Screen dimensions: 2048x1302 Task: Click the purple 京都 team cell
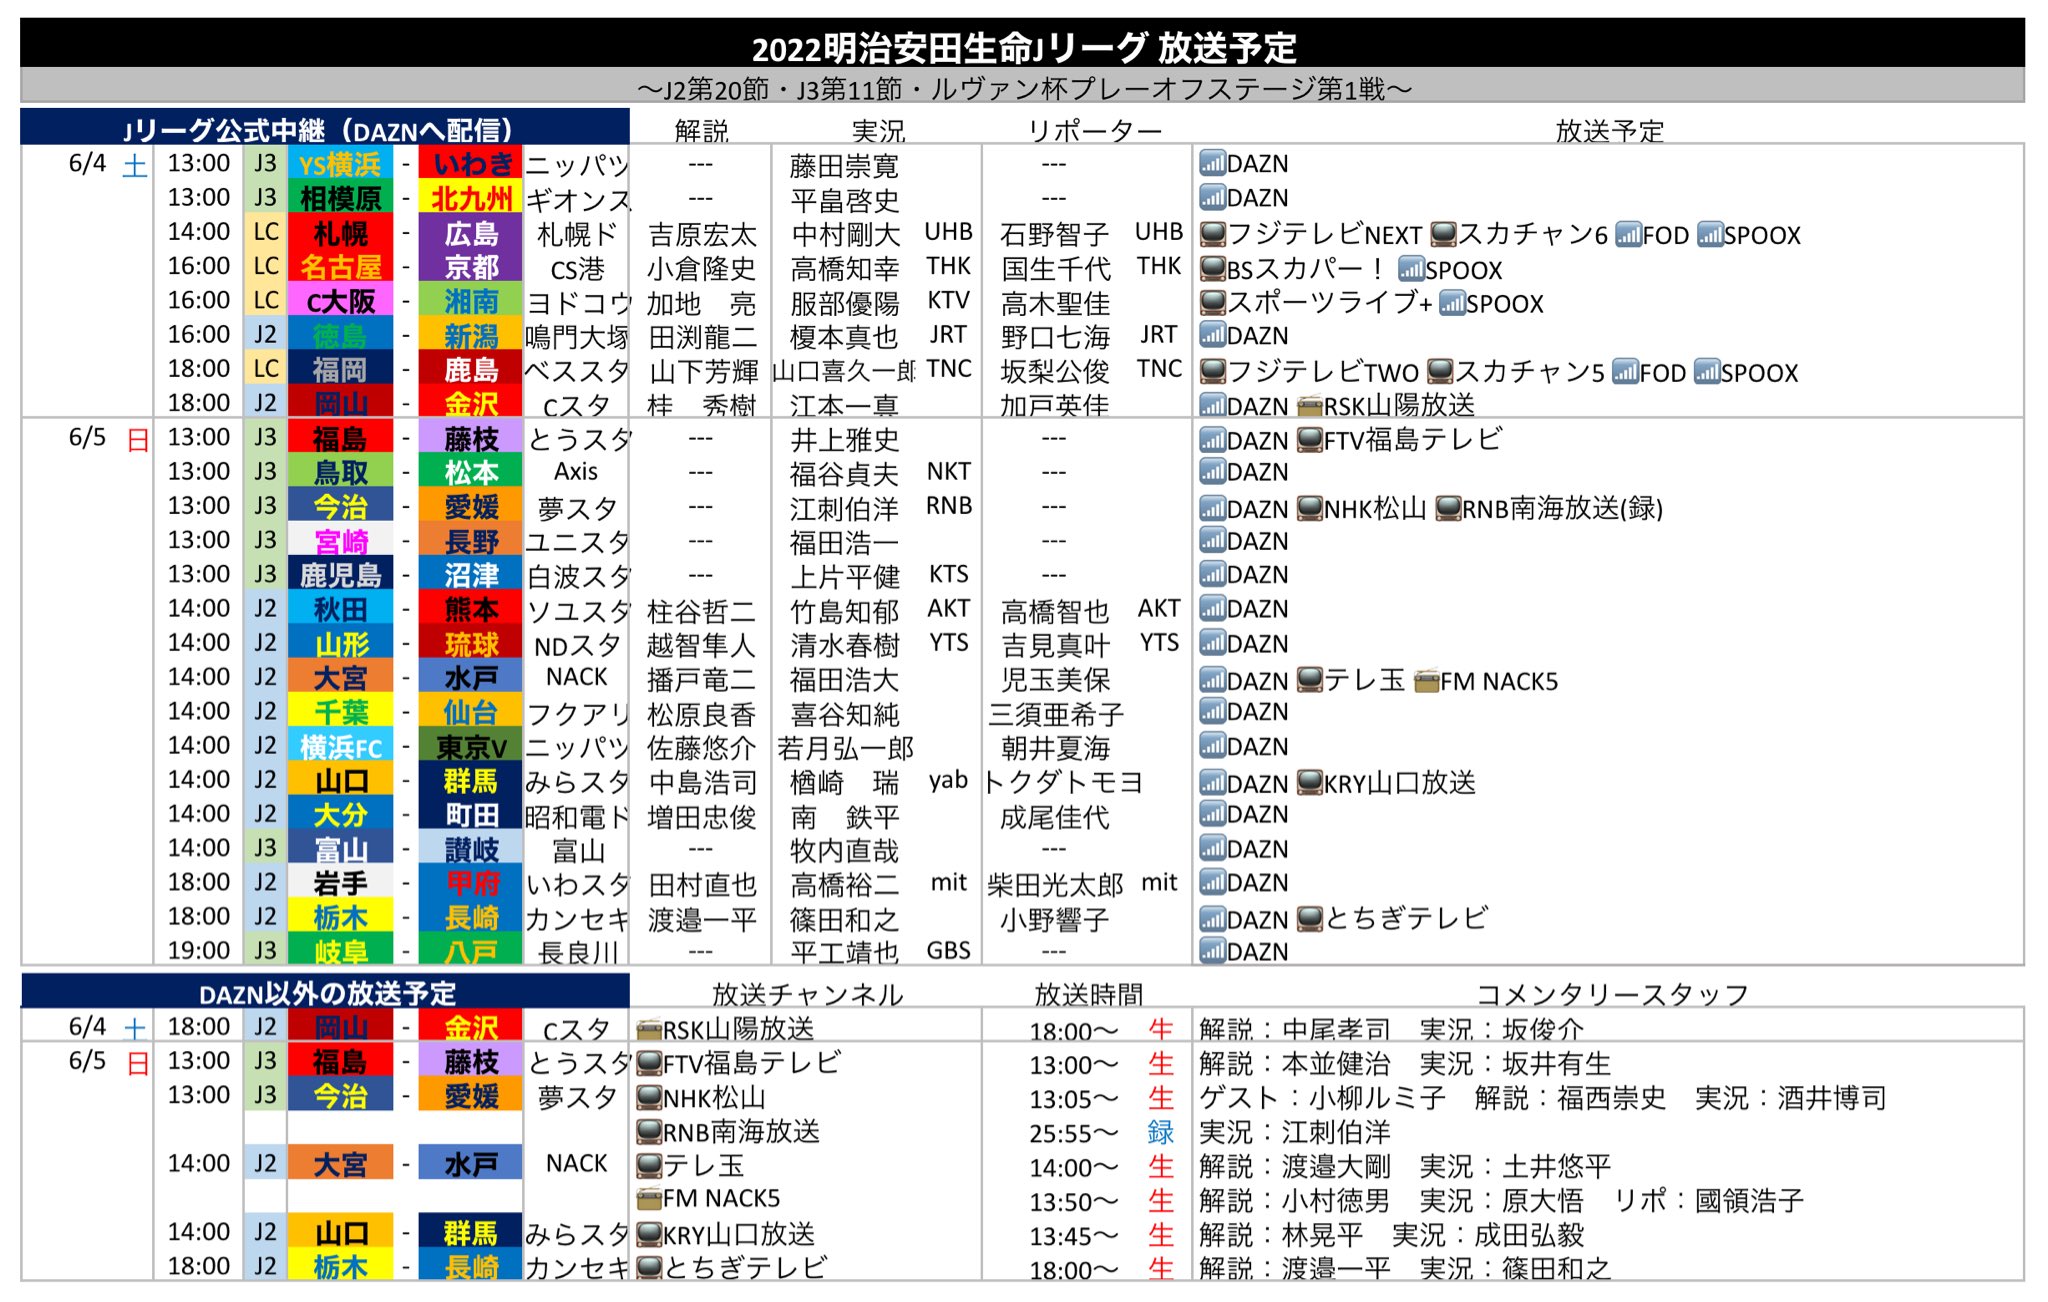point(471,267)
